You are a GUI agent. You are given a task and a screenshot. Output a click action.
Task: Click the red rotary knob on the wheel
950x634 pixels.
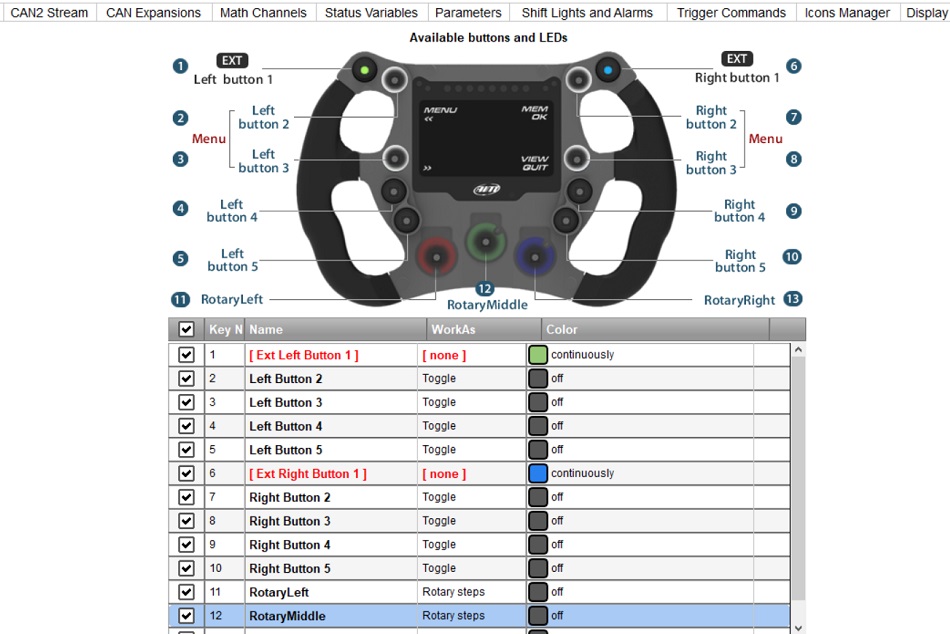tap(436, 257)
